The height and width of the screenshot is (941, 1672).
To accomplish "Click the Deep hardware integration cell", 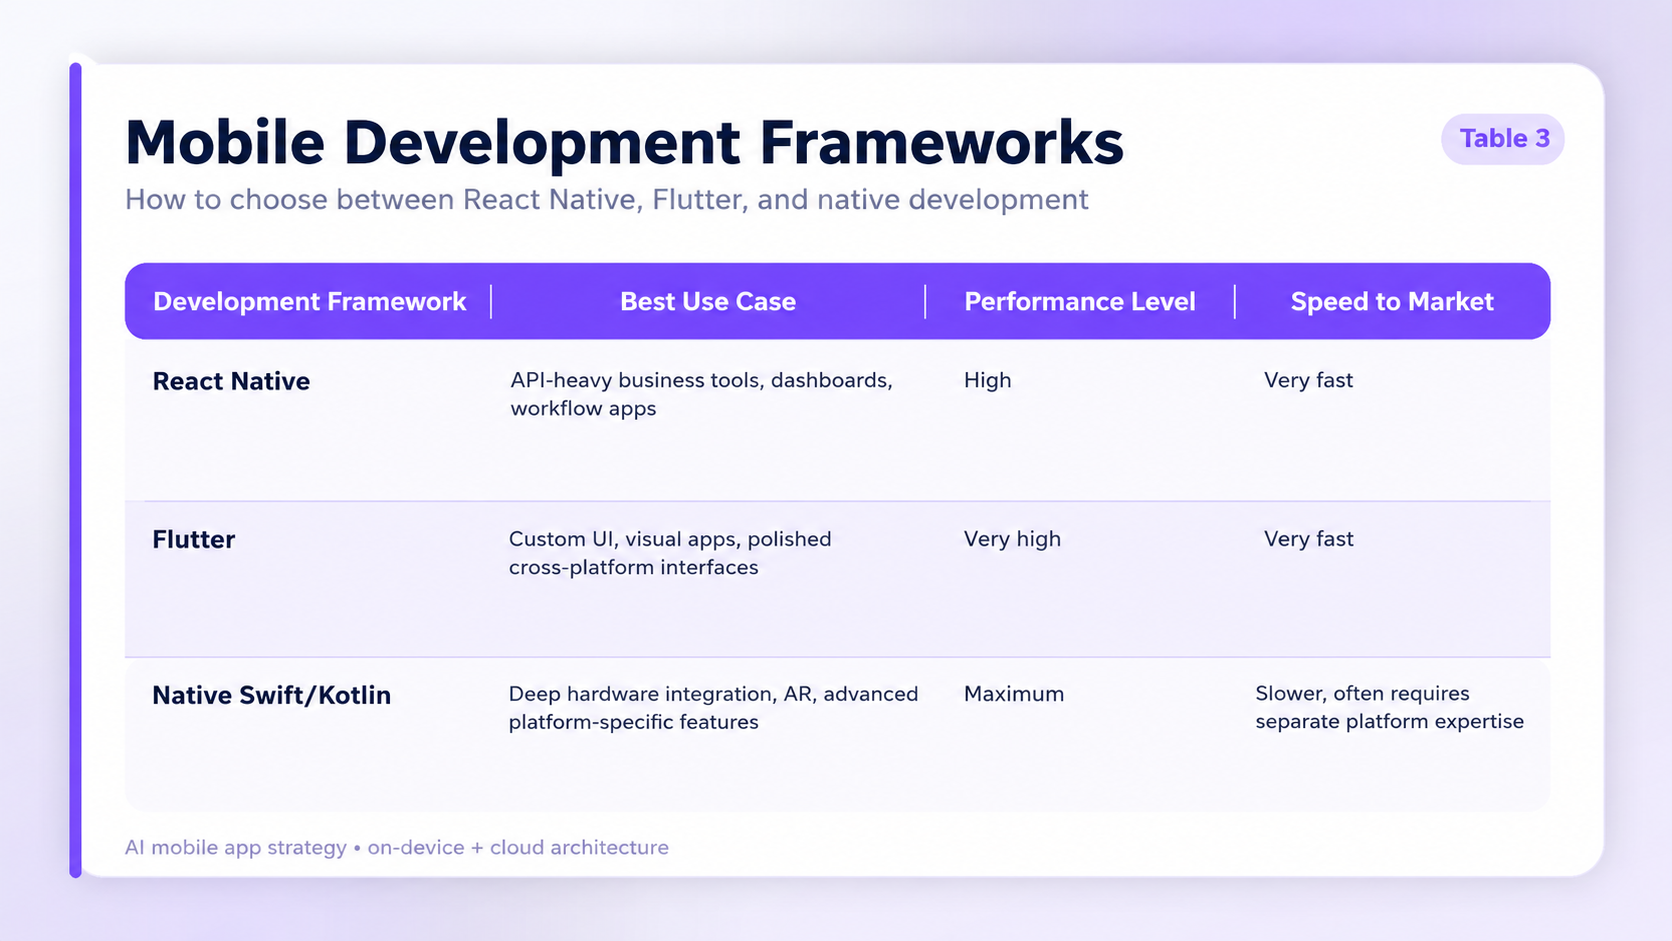I will point(713,708).
